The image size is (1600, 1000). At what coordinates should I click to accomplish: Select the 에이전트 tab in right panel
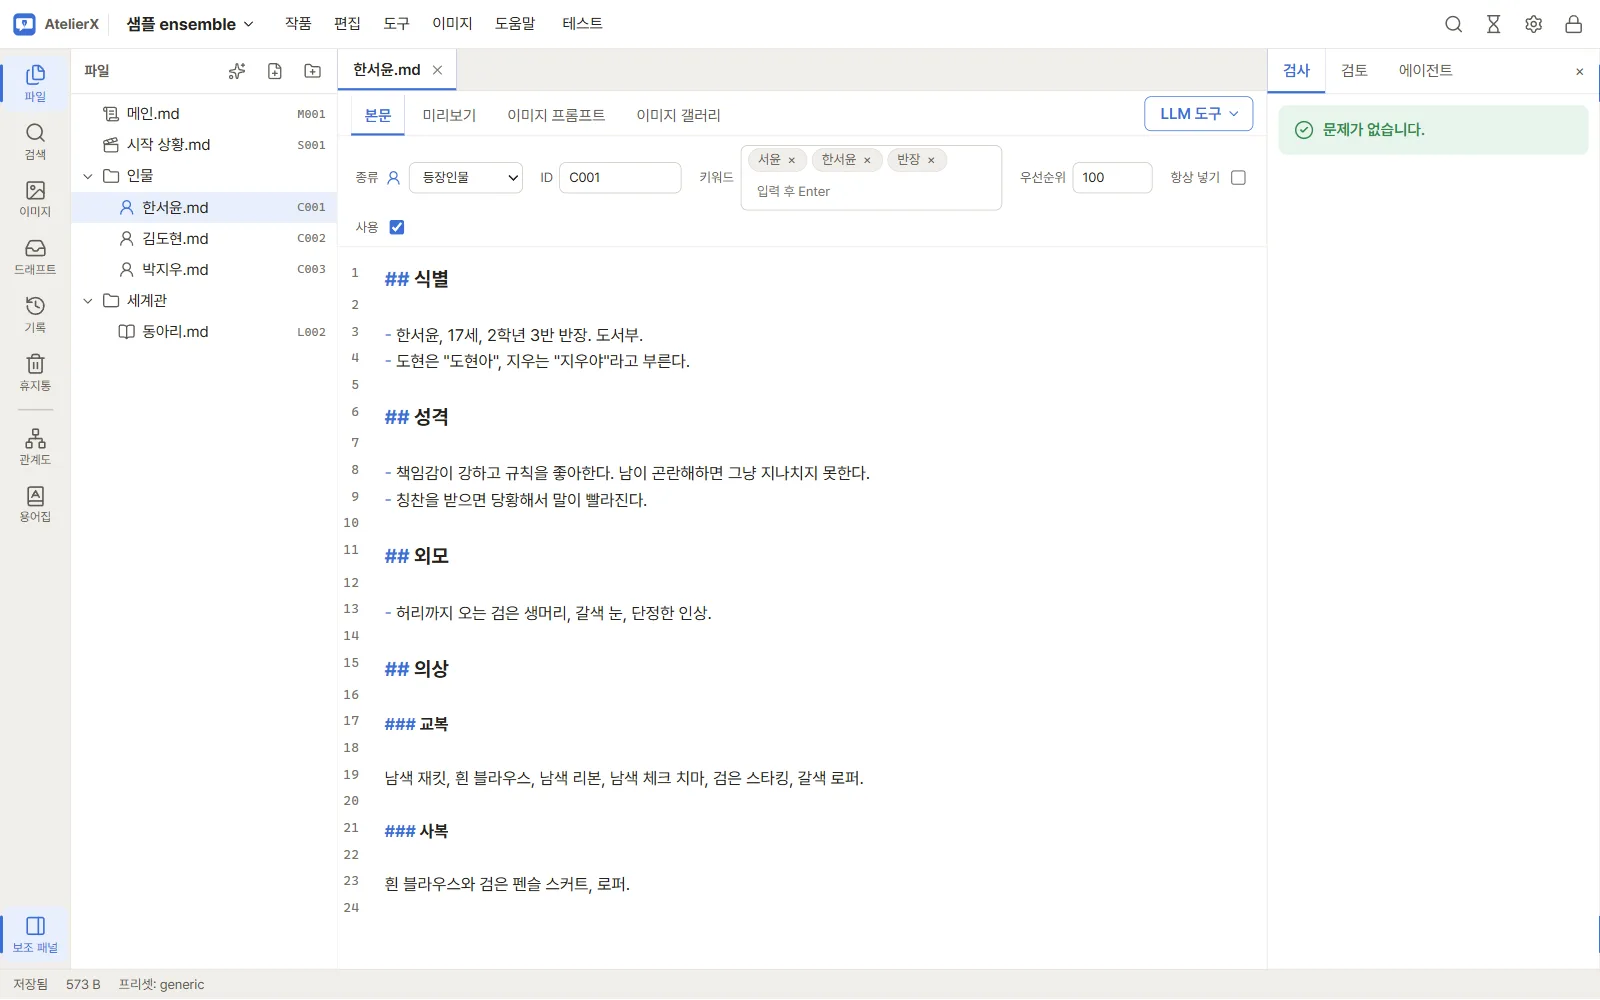click(x=1425, y=71)
